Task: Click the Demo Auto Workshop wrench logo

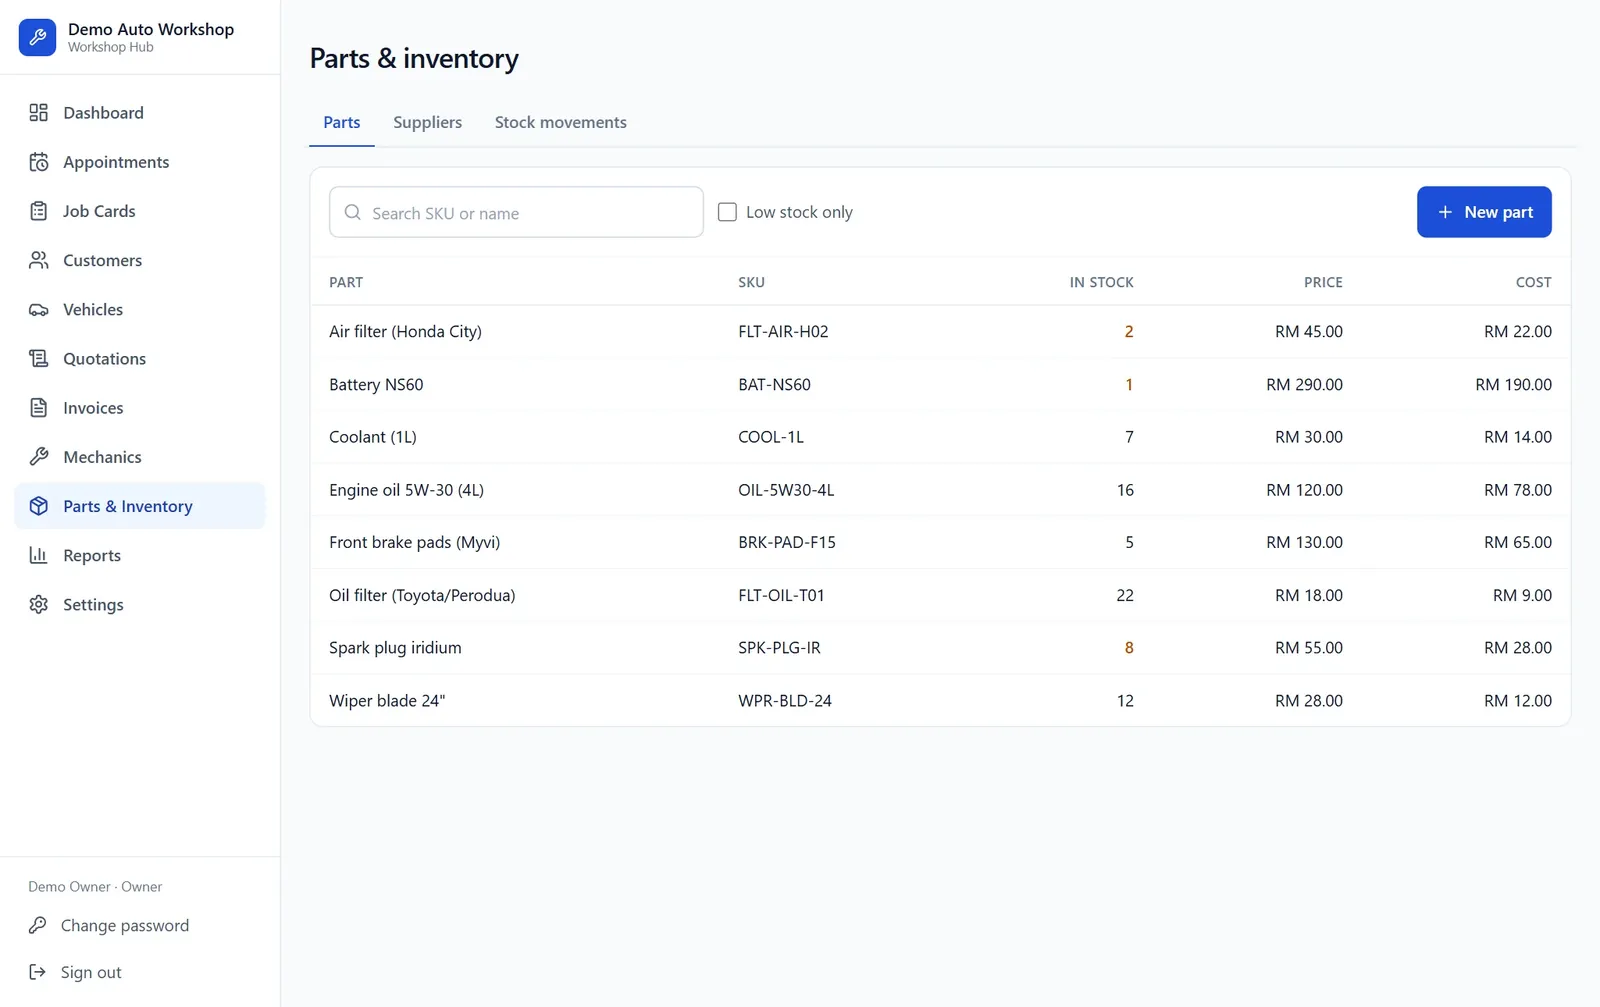Action: pyautogui.click(x=37, y=37)
